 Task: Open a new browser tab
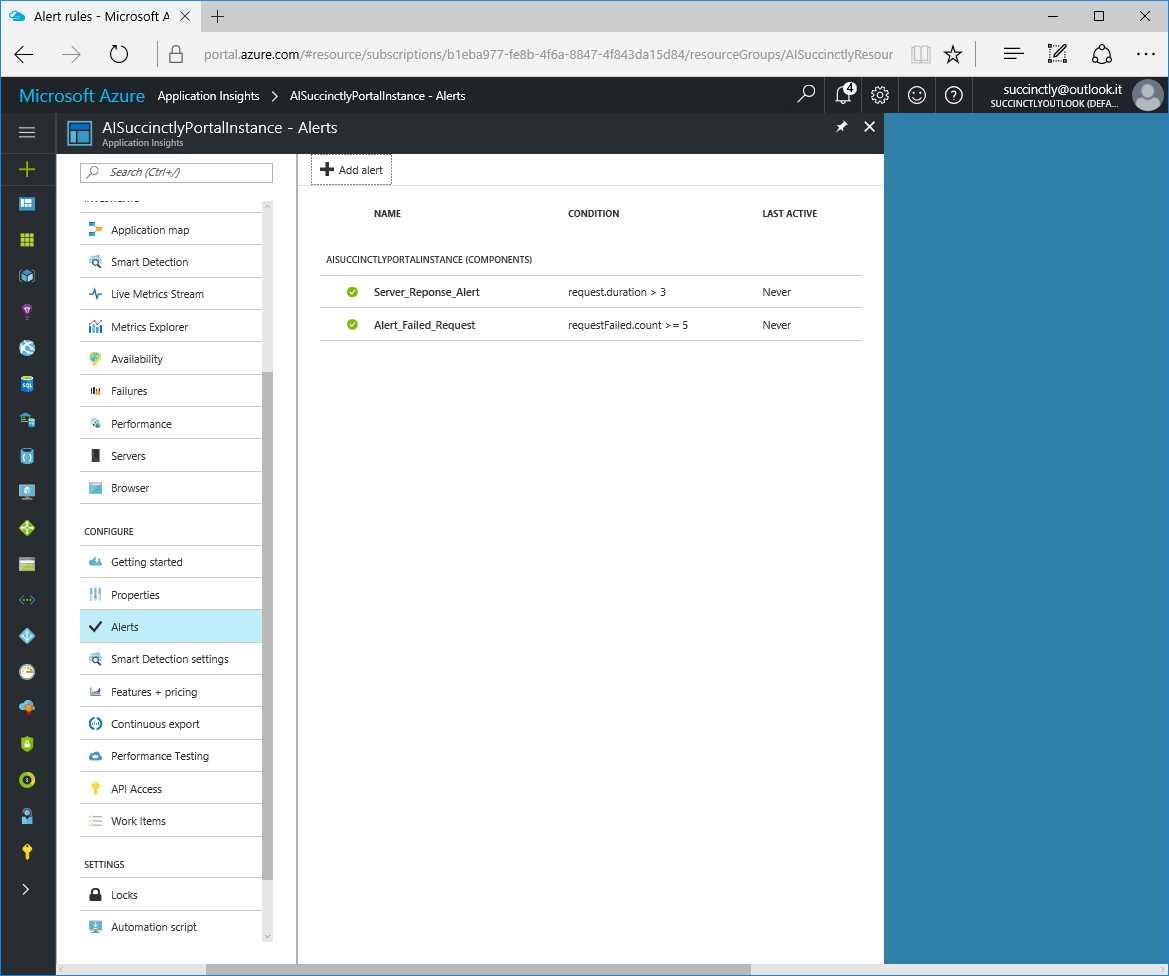pyautogui.click(x=217, y=16)
